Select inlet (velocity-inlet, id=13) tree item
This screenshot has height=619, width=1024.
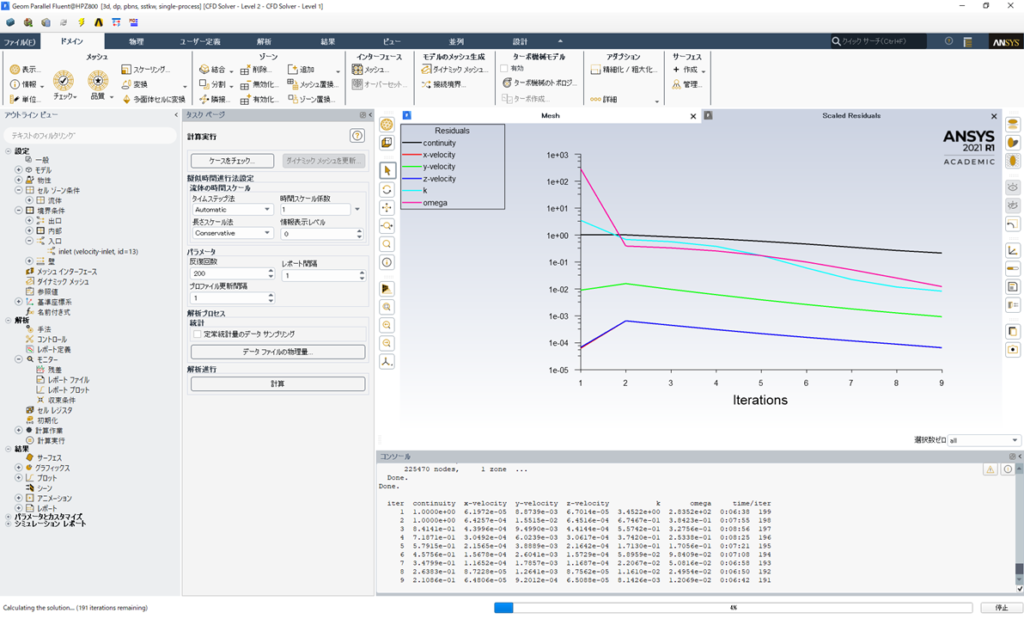(x=98, y=251)
